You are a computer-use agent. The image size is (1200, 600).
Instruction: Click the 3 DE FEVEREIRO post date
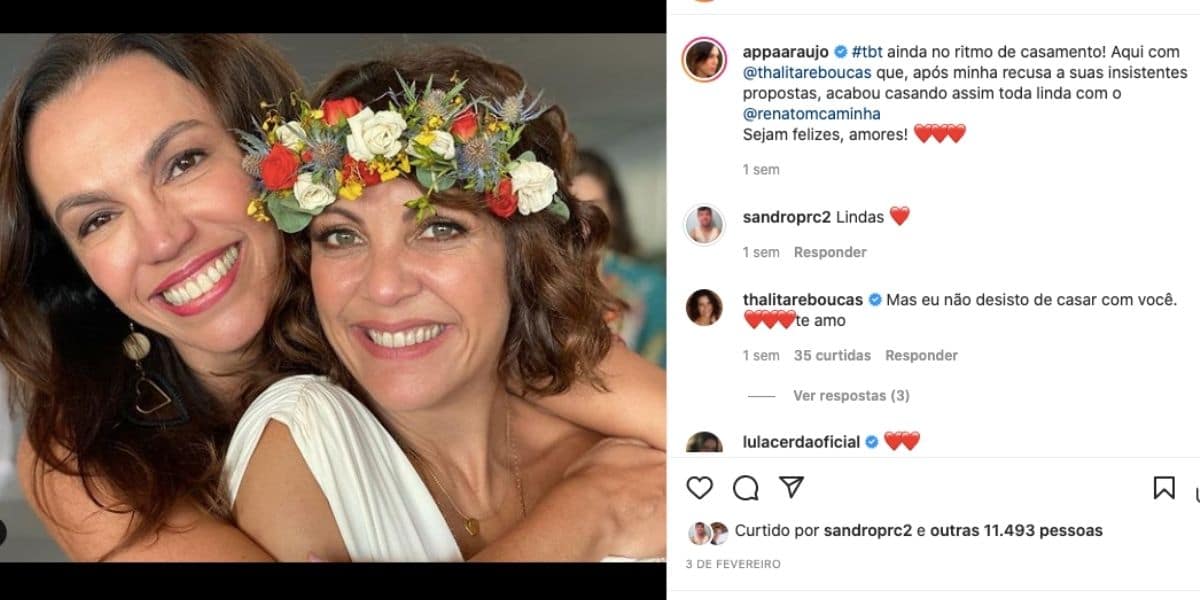(733, 564)
